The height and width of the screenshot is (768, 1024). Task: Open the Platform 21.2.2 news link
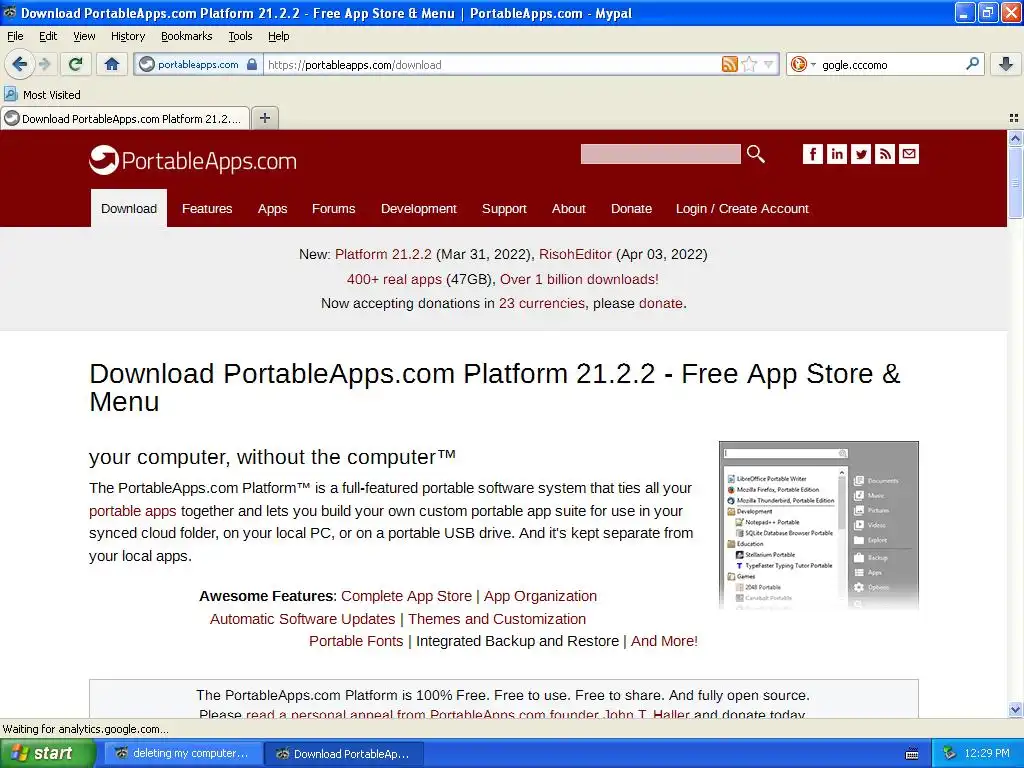point(383,254)
